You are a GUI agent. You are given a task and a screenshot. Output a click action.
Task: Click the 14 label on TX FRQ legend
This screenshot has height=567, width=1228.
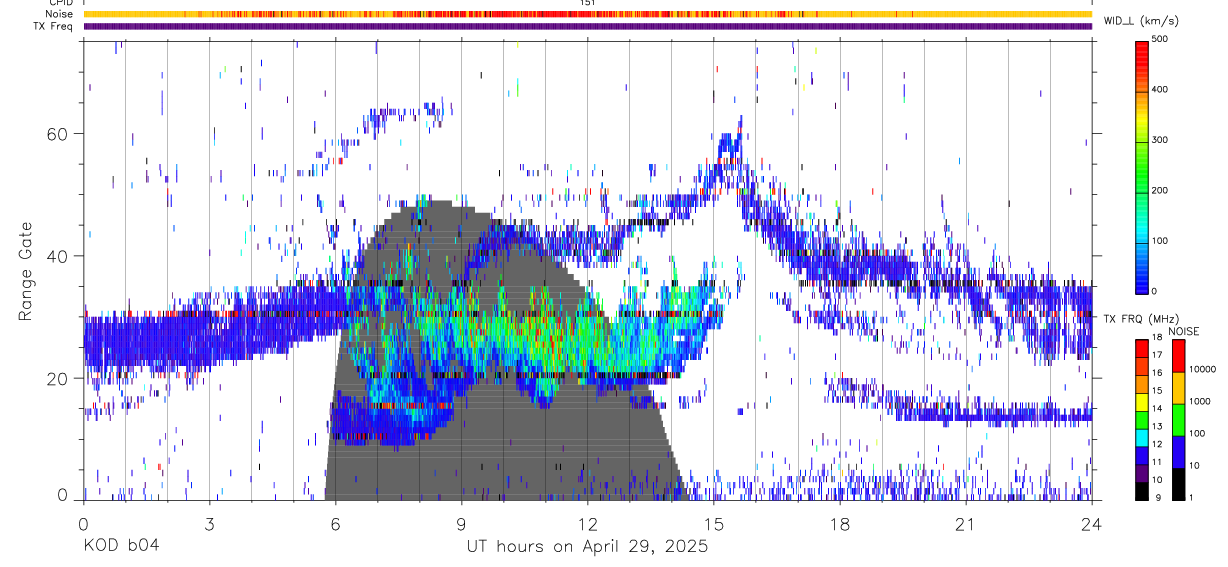[x=1156, y=408]
